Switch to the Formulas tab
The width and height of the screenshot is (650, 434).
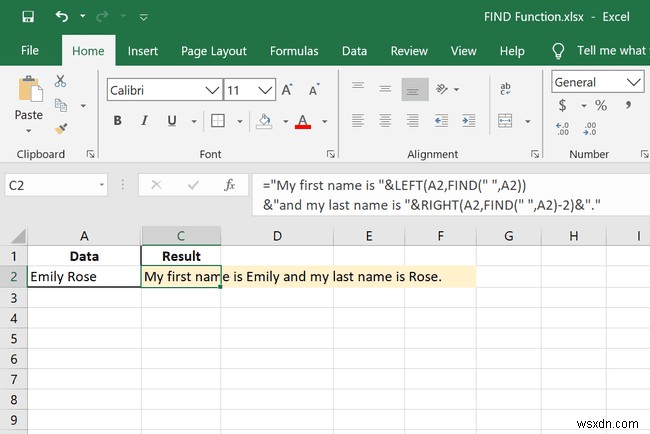click(294, 51)
